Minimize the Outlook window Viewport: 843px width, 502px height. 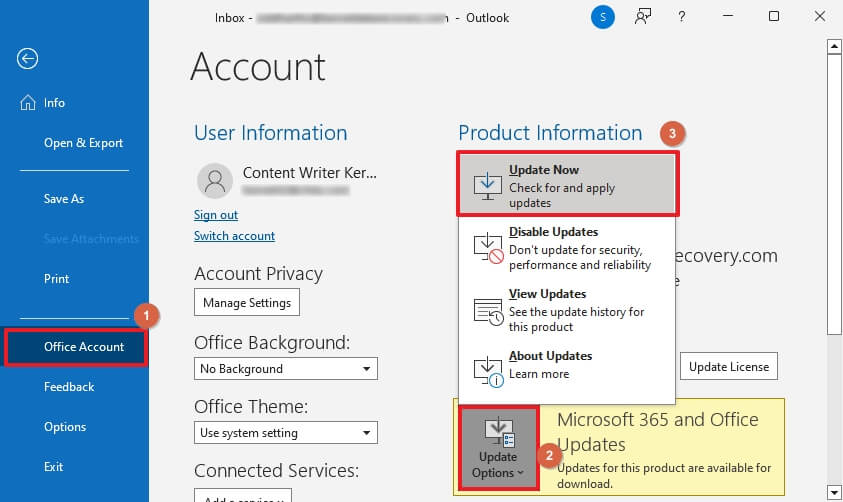728,16
